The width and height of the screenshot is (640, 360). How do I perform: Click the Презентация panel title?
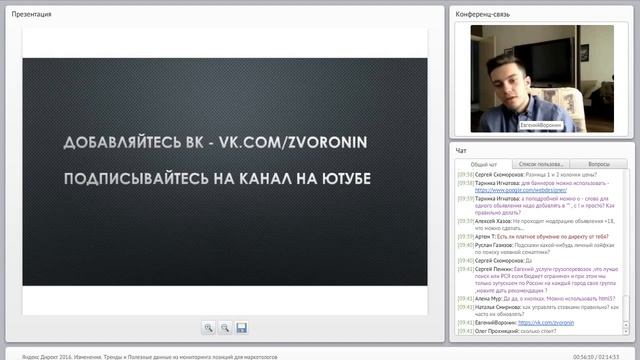(x=31, y=14)
